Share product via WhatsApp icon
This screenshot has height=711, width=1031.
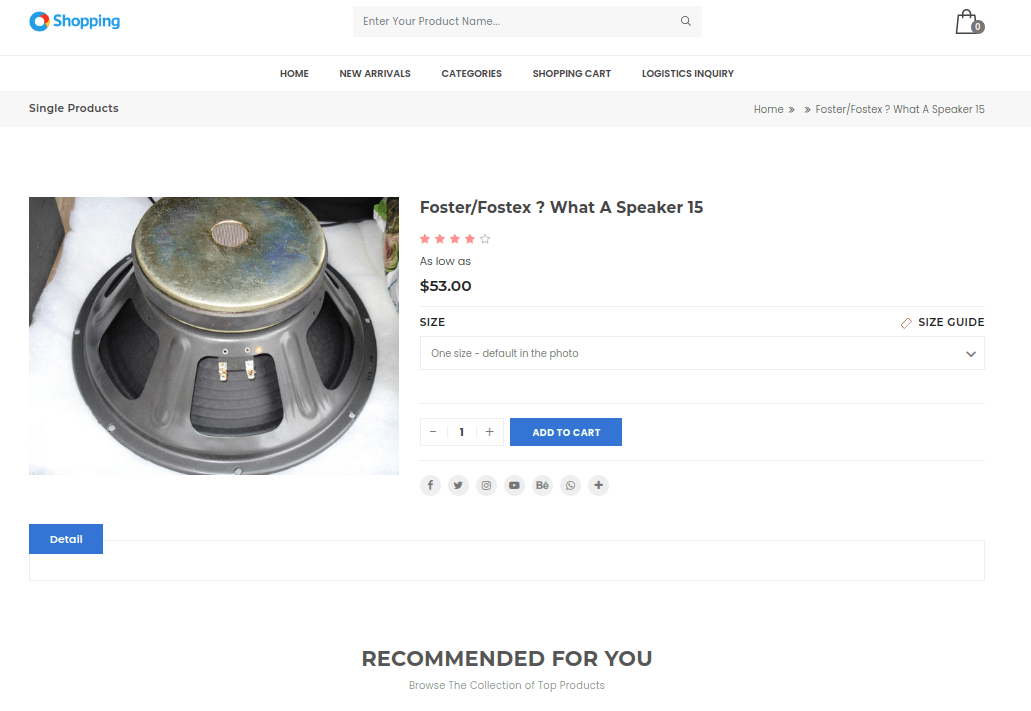click(570, 485)
